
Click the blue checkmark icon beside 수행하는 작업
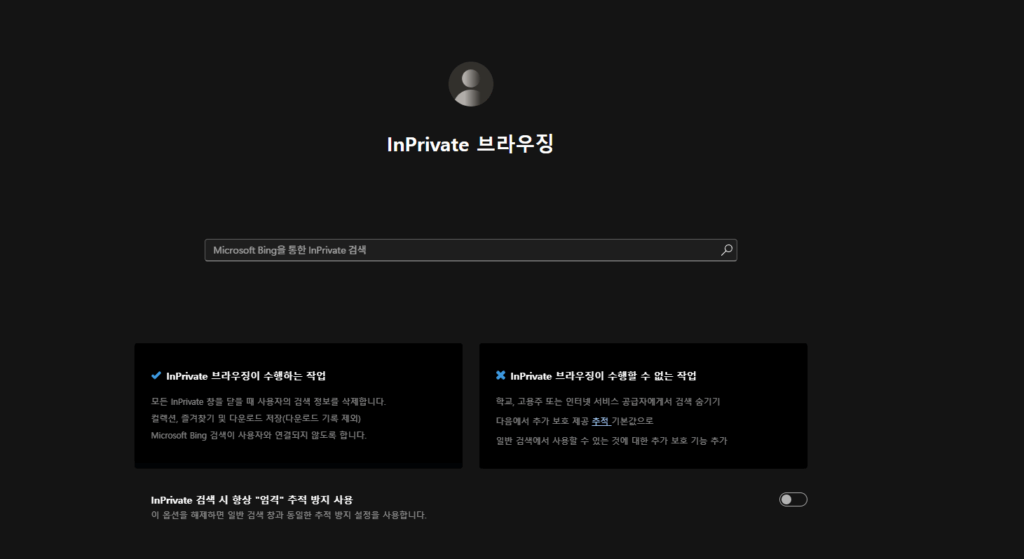156,375
